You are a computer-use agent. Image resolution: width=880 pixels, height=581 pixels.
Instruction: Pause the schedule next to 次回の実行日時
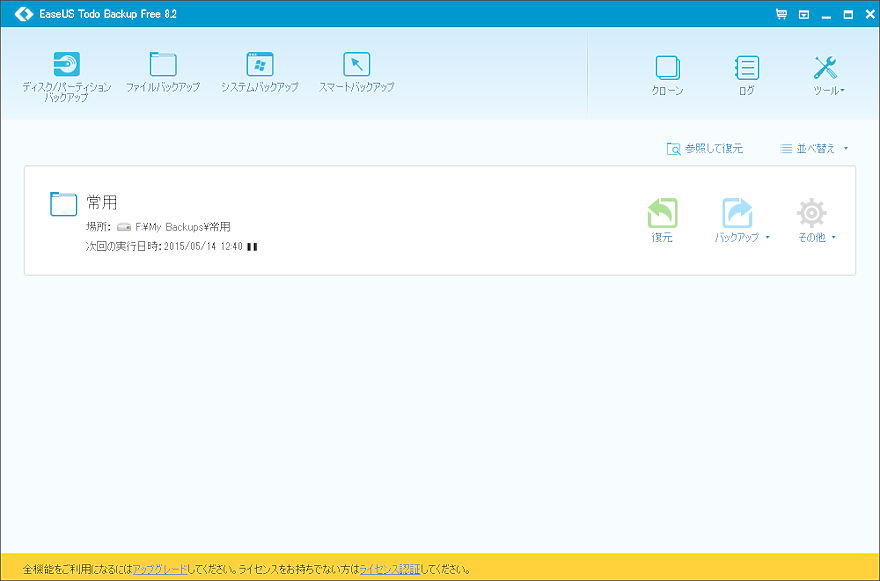[x=252, y=246]
